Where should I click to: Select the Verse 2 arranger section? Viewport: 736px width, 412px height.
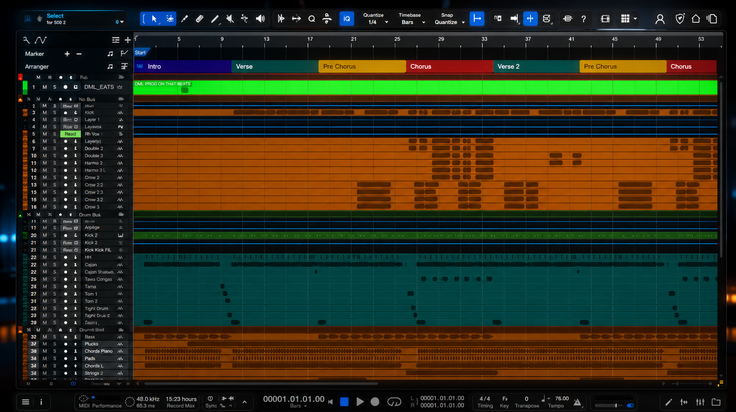(x=536, y=67)
